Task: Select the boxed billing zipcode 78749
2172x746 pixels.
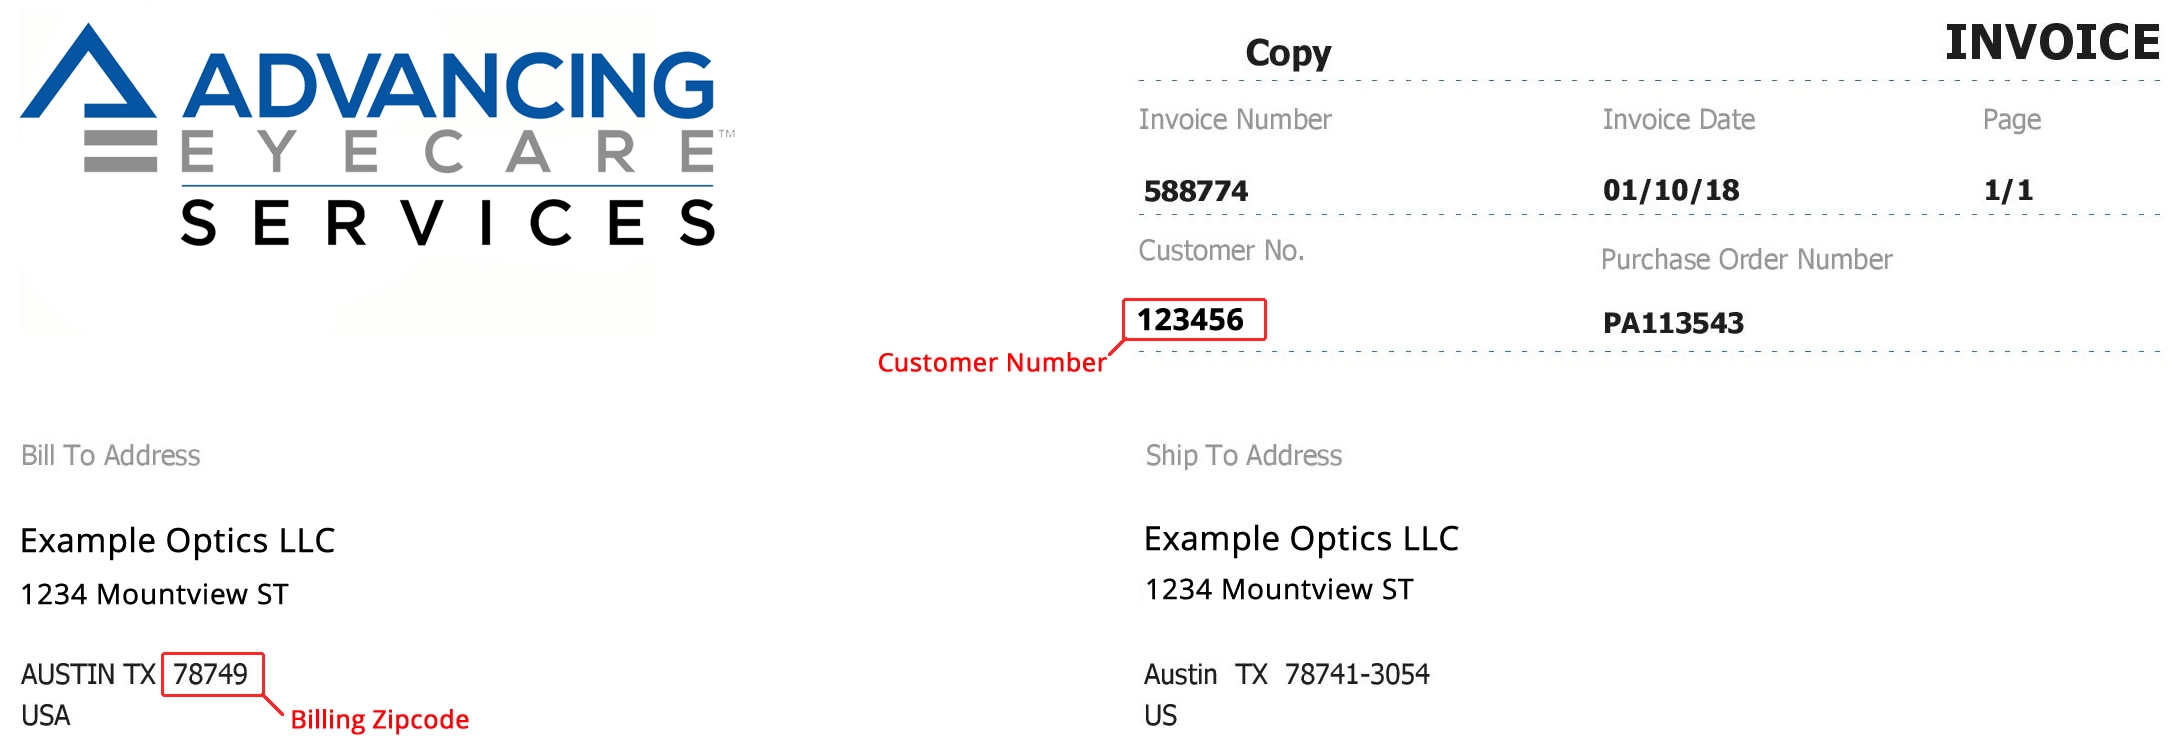Action: coord(211,674)
